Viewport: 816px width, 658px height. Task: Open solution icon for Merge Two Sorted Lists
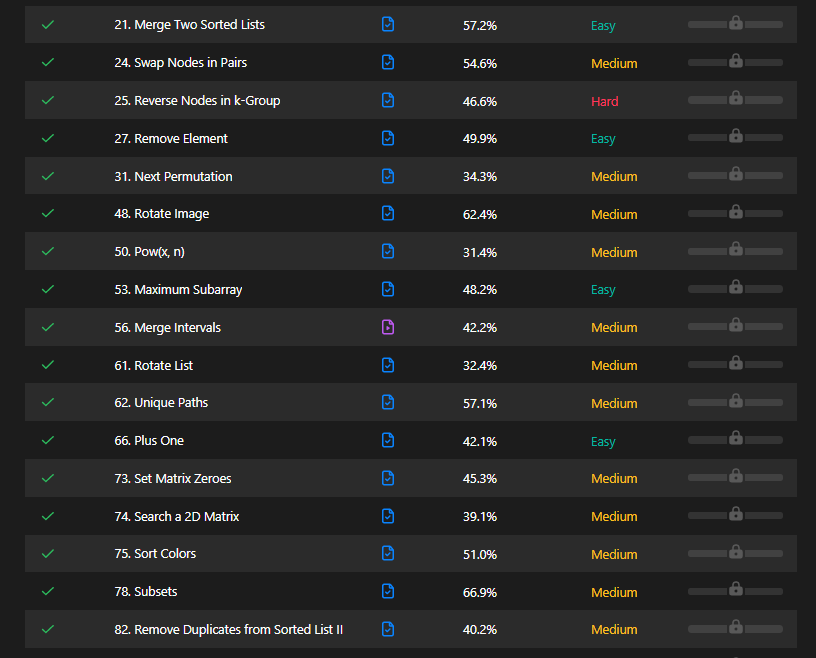(388, 24)
